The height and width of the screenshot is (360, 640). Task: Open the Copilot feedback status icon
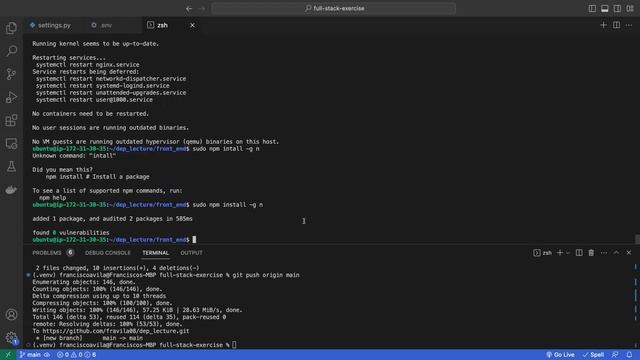(x=615, y=355)
